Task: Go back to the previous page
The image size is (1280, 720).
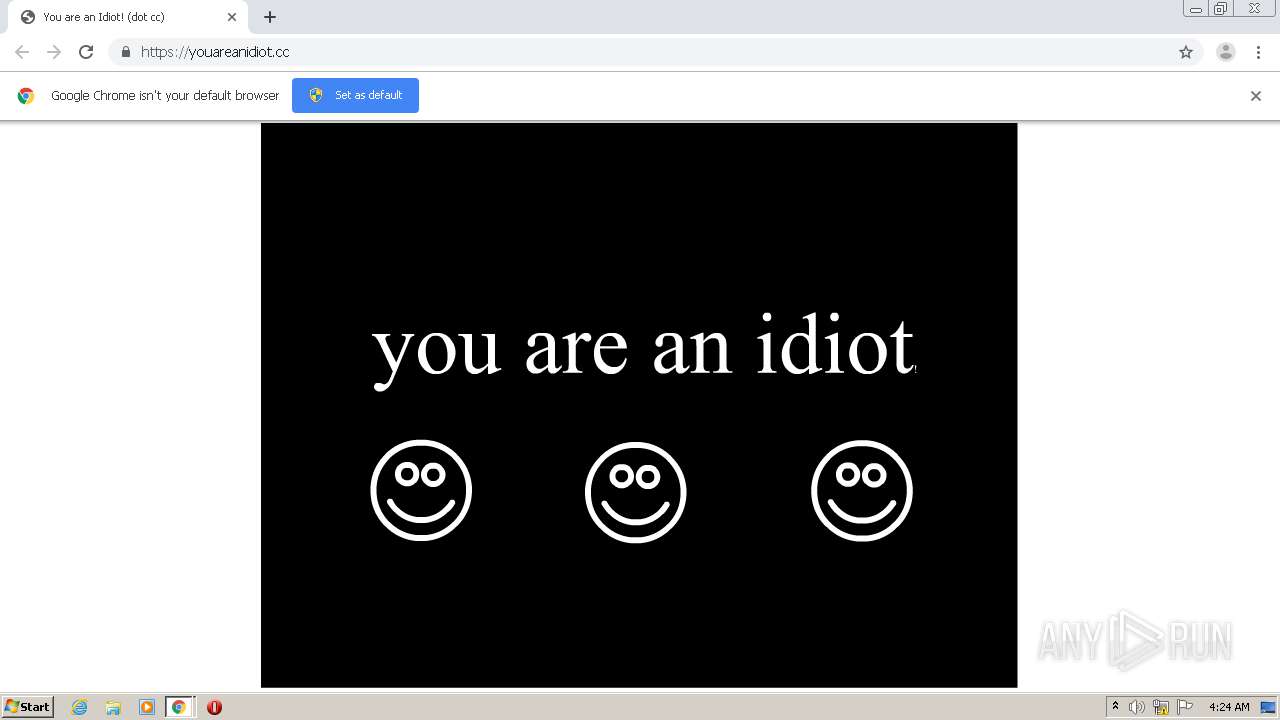Action: pyautogui.click(x=22, y=52)
